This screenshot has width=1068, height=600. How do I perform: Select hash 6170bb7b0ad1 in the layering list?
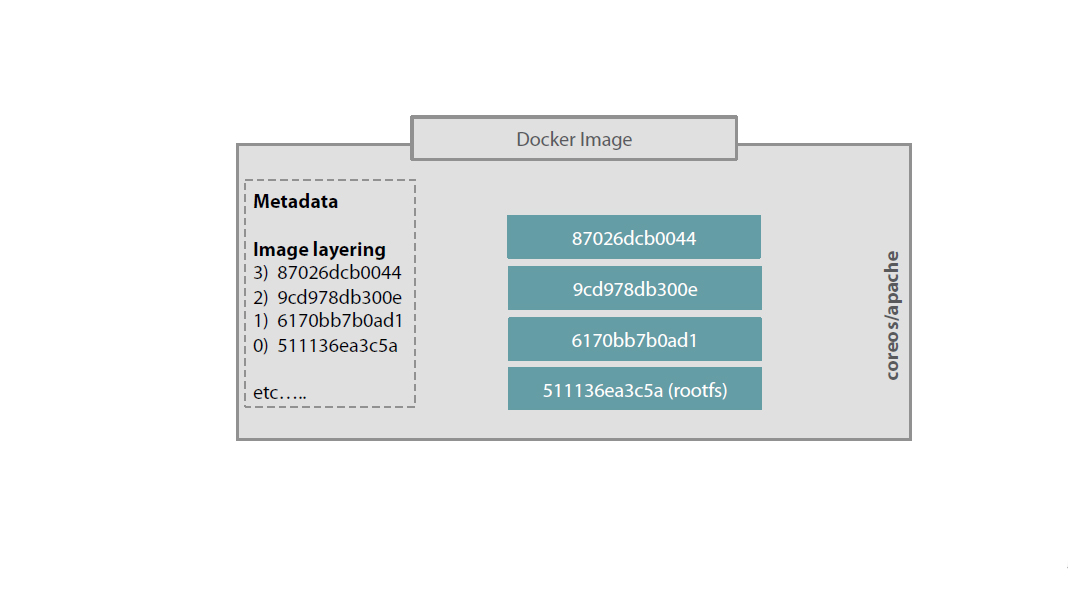(346, 321)
